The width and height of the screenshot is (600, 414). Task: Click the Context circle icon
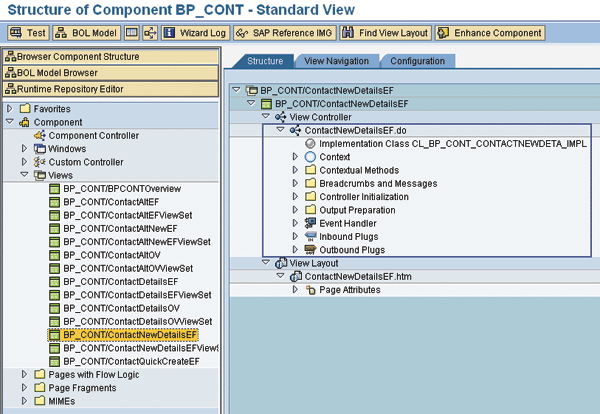click(310, 158)
